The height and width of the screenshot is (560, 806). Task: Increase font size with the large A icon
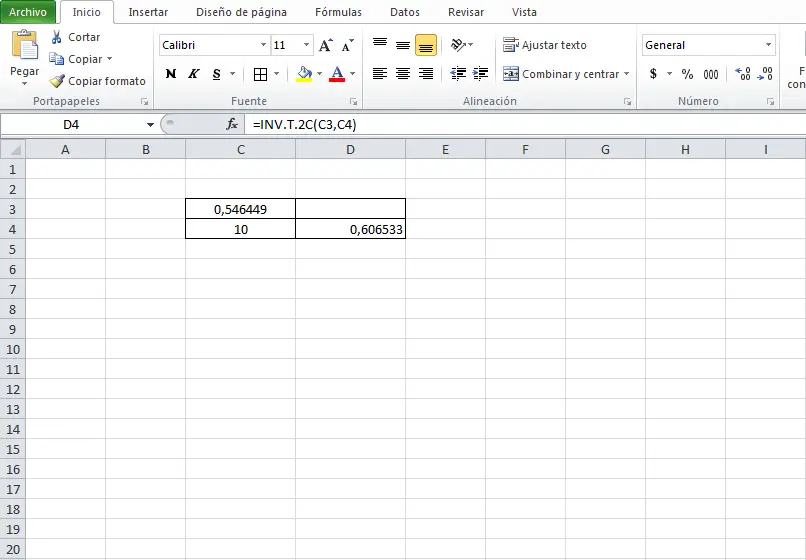[325, 45]
